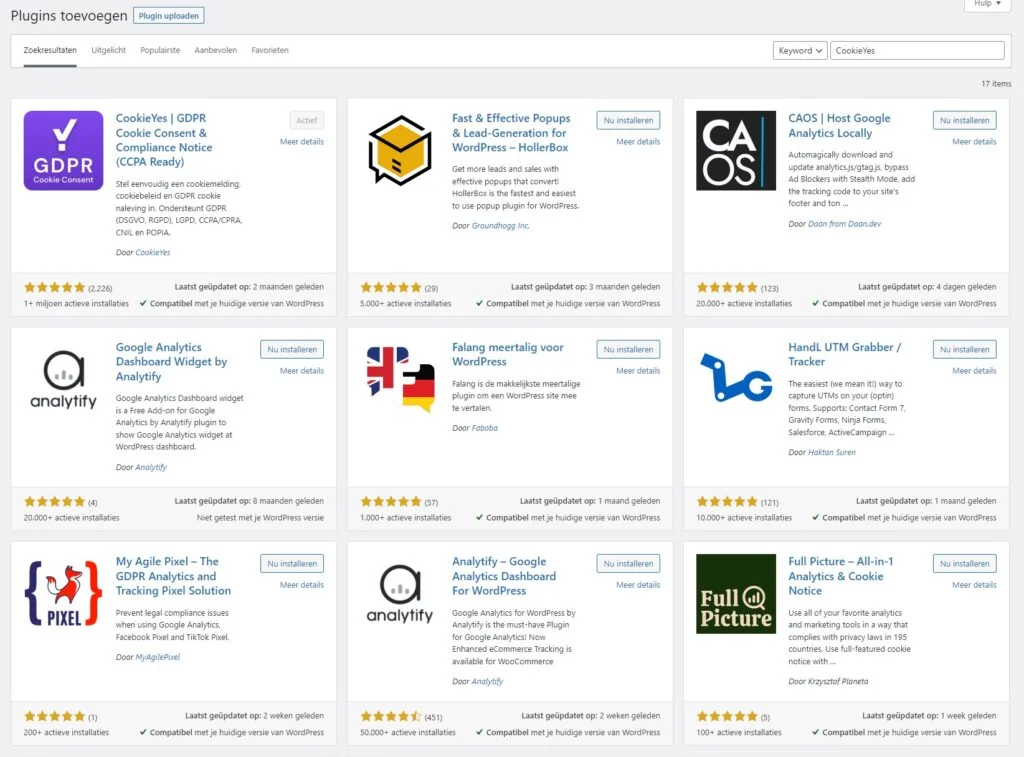This screenshot has width=1024, height=757.
Task: Open the Groundhogg Inc. author link
Action: point(500,226)
